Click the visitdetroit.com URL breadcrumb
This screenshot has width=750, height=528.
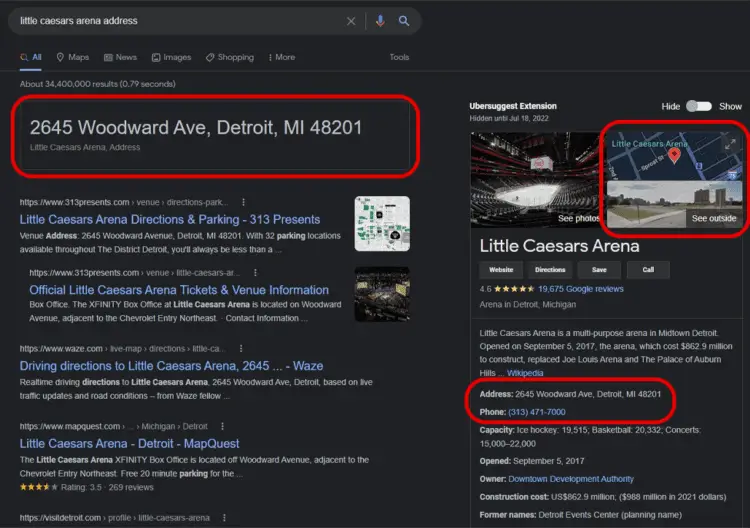tap(115, 518)
